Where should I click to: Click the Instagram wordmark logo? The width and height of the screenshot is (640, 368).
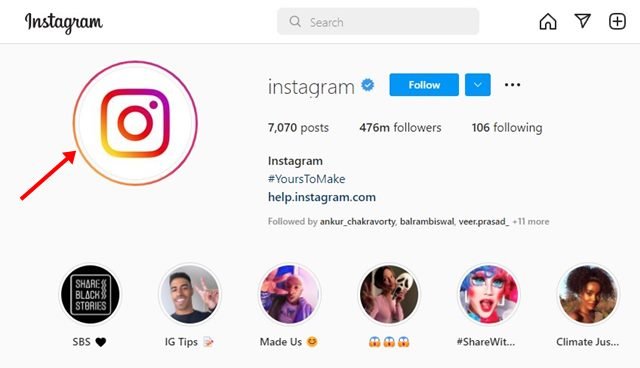[x=64, y=22]
